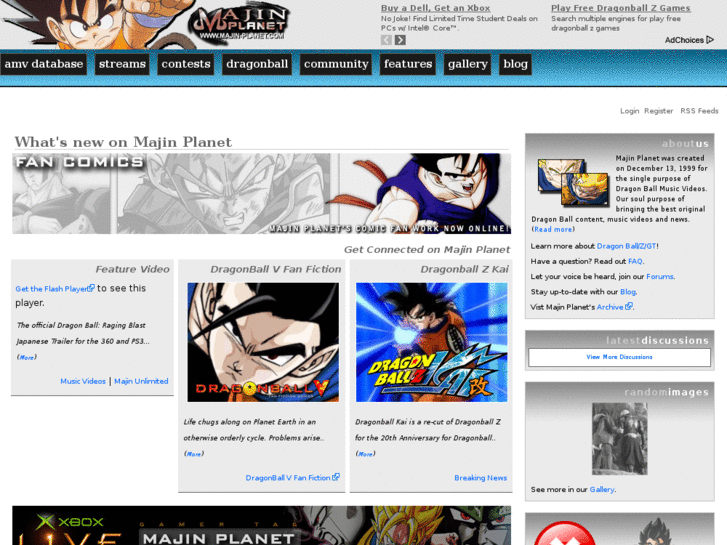Viewport: 727px width, 545px height.
Task: Click the DragonBall V image
Action: (263, 342)
